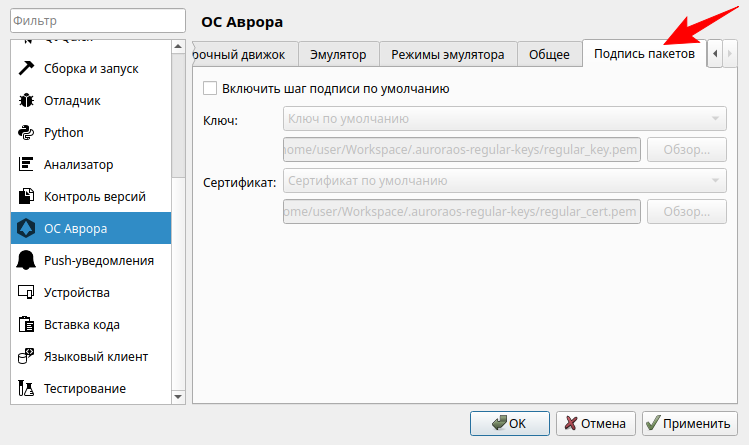The image size is (749, 445).
Task: Click the bell icon for Push-уведомления
Action: click(26, 260)
